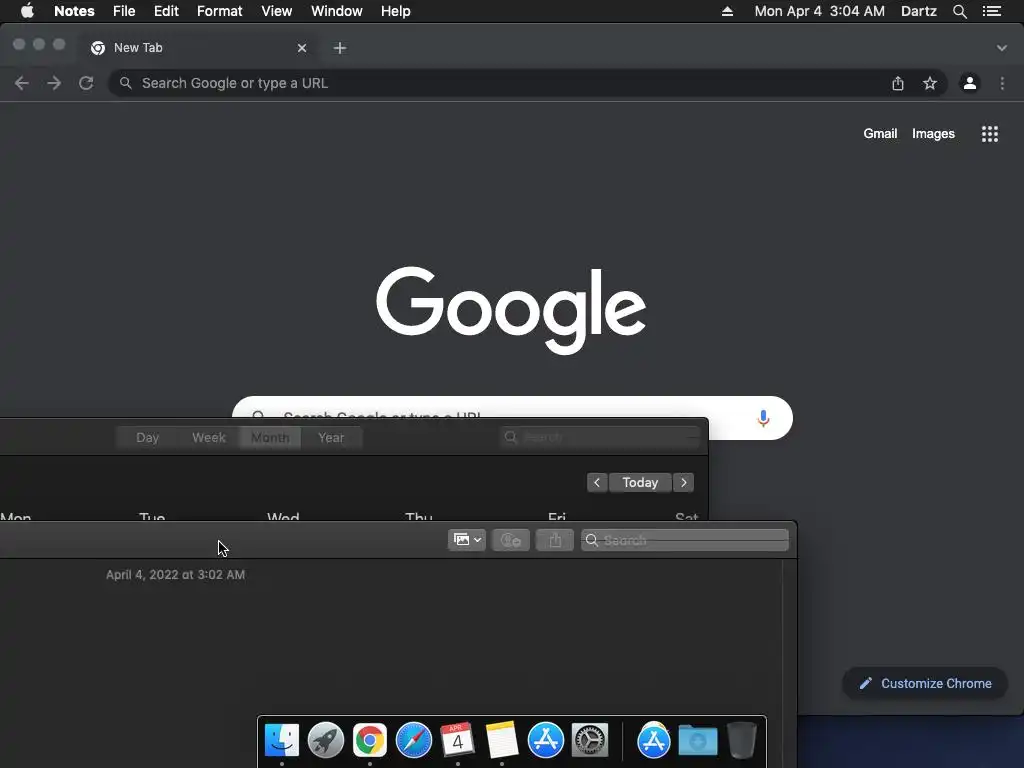The width and height of the screenshot is (1024, 768).
Task: Open the Help menu
Action: [396, 11]
